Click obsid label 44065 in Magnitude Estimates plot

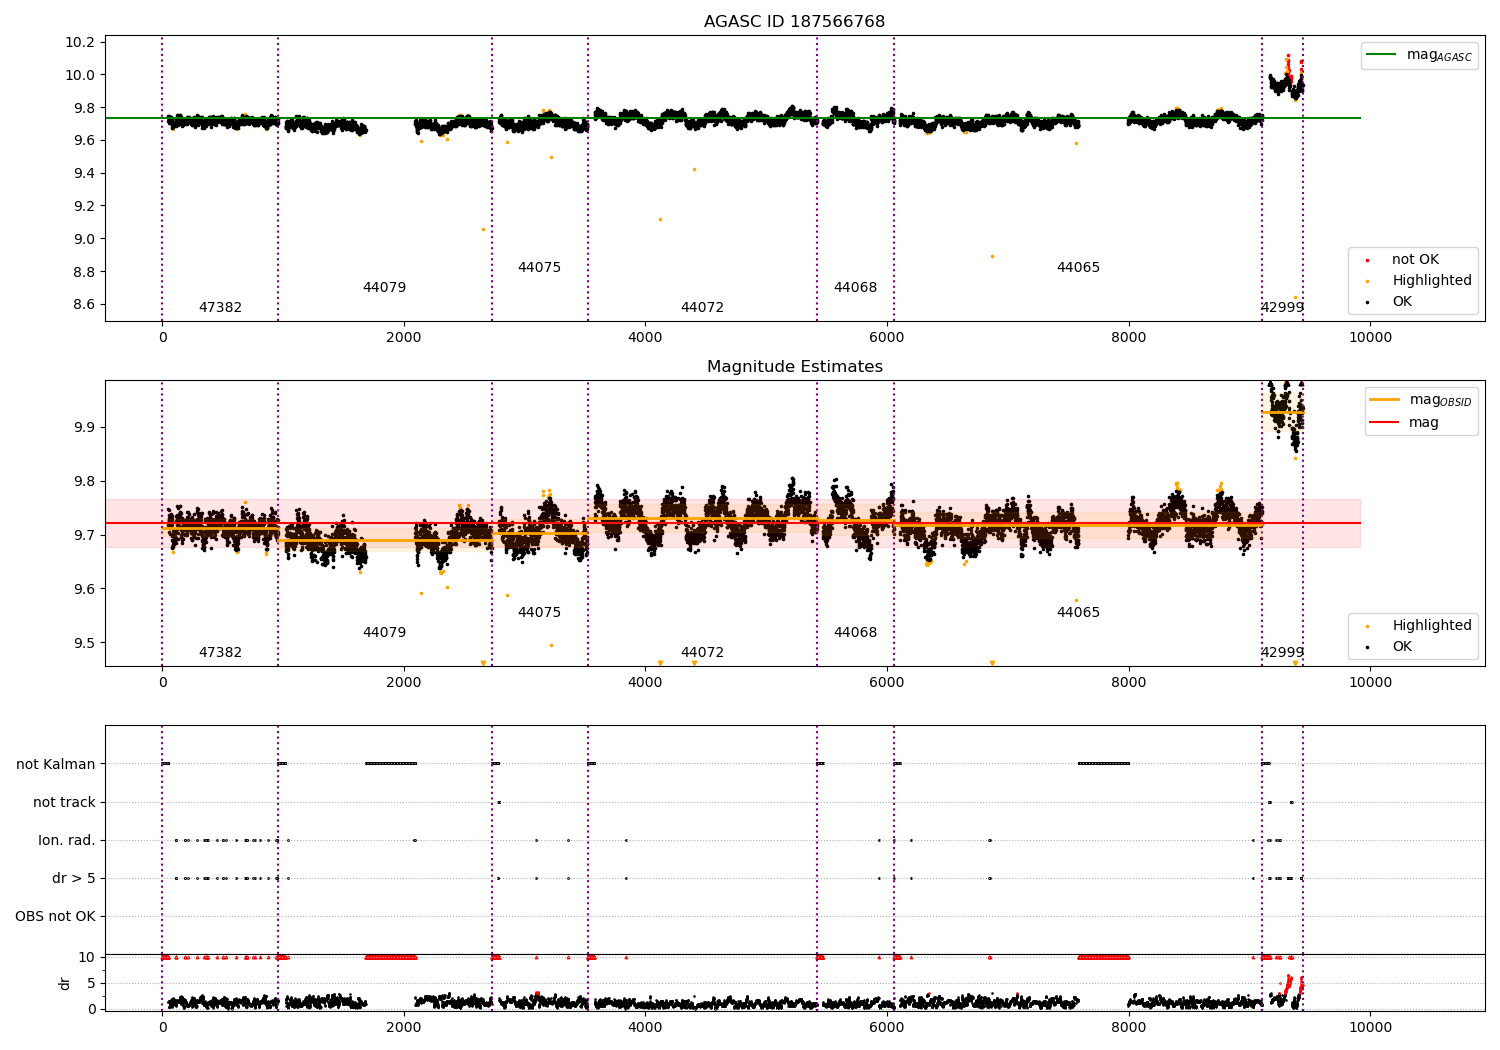pyautogui.click(x=1078, y=613)
